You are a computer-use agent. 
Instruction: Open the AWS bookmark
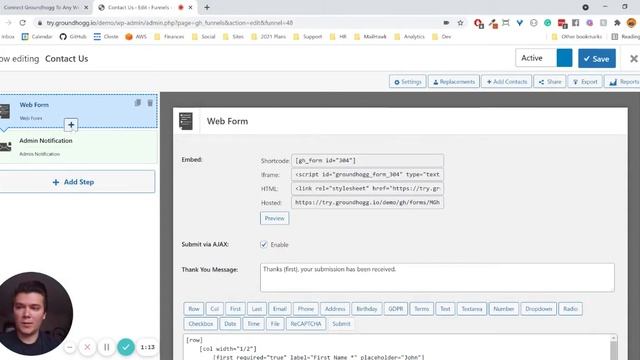pos(136,37)
